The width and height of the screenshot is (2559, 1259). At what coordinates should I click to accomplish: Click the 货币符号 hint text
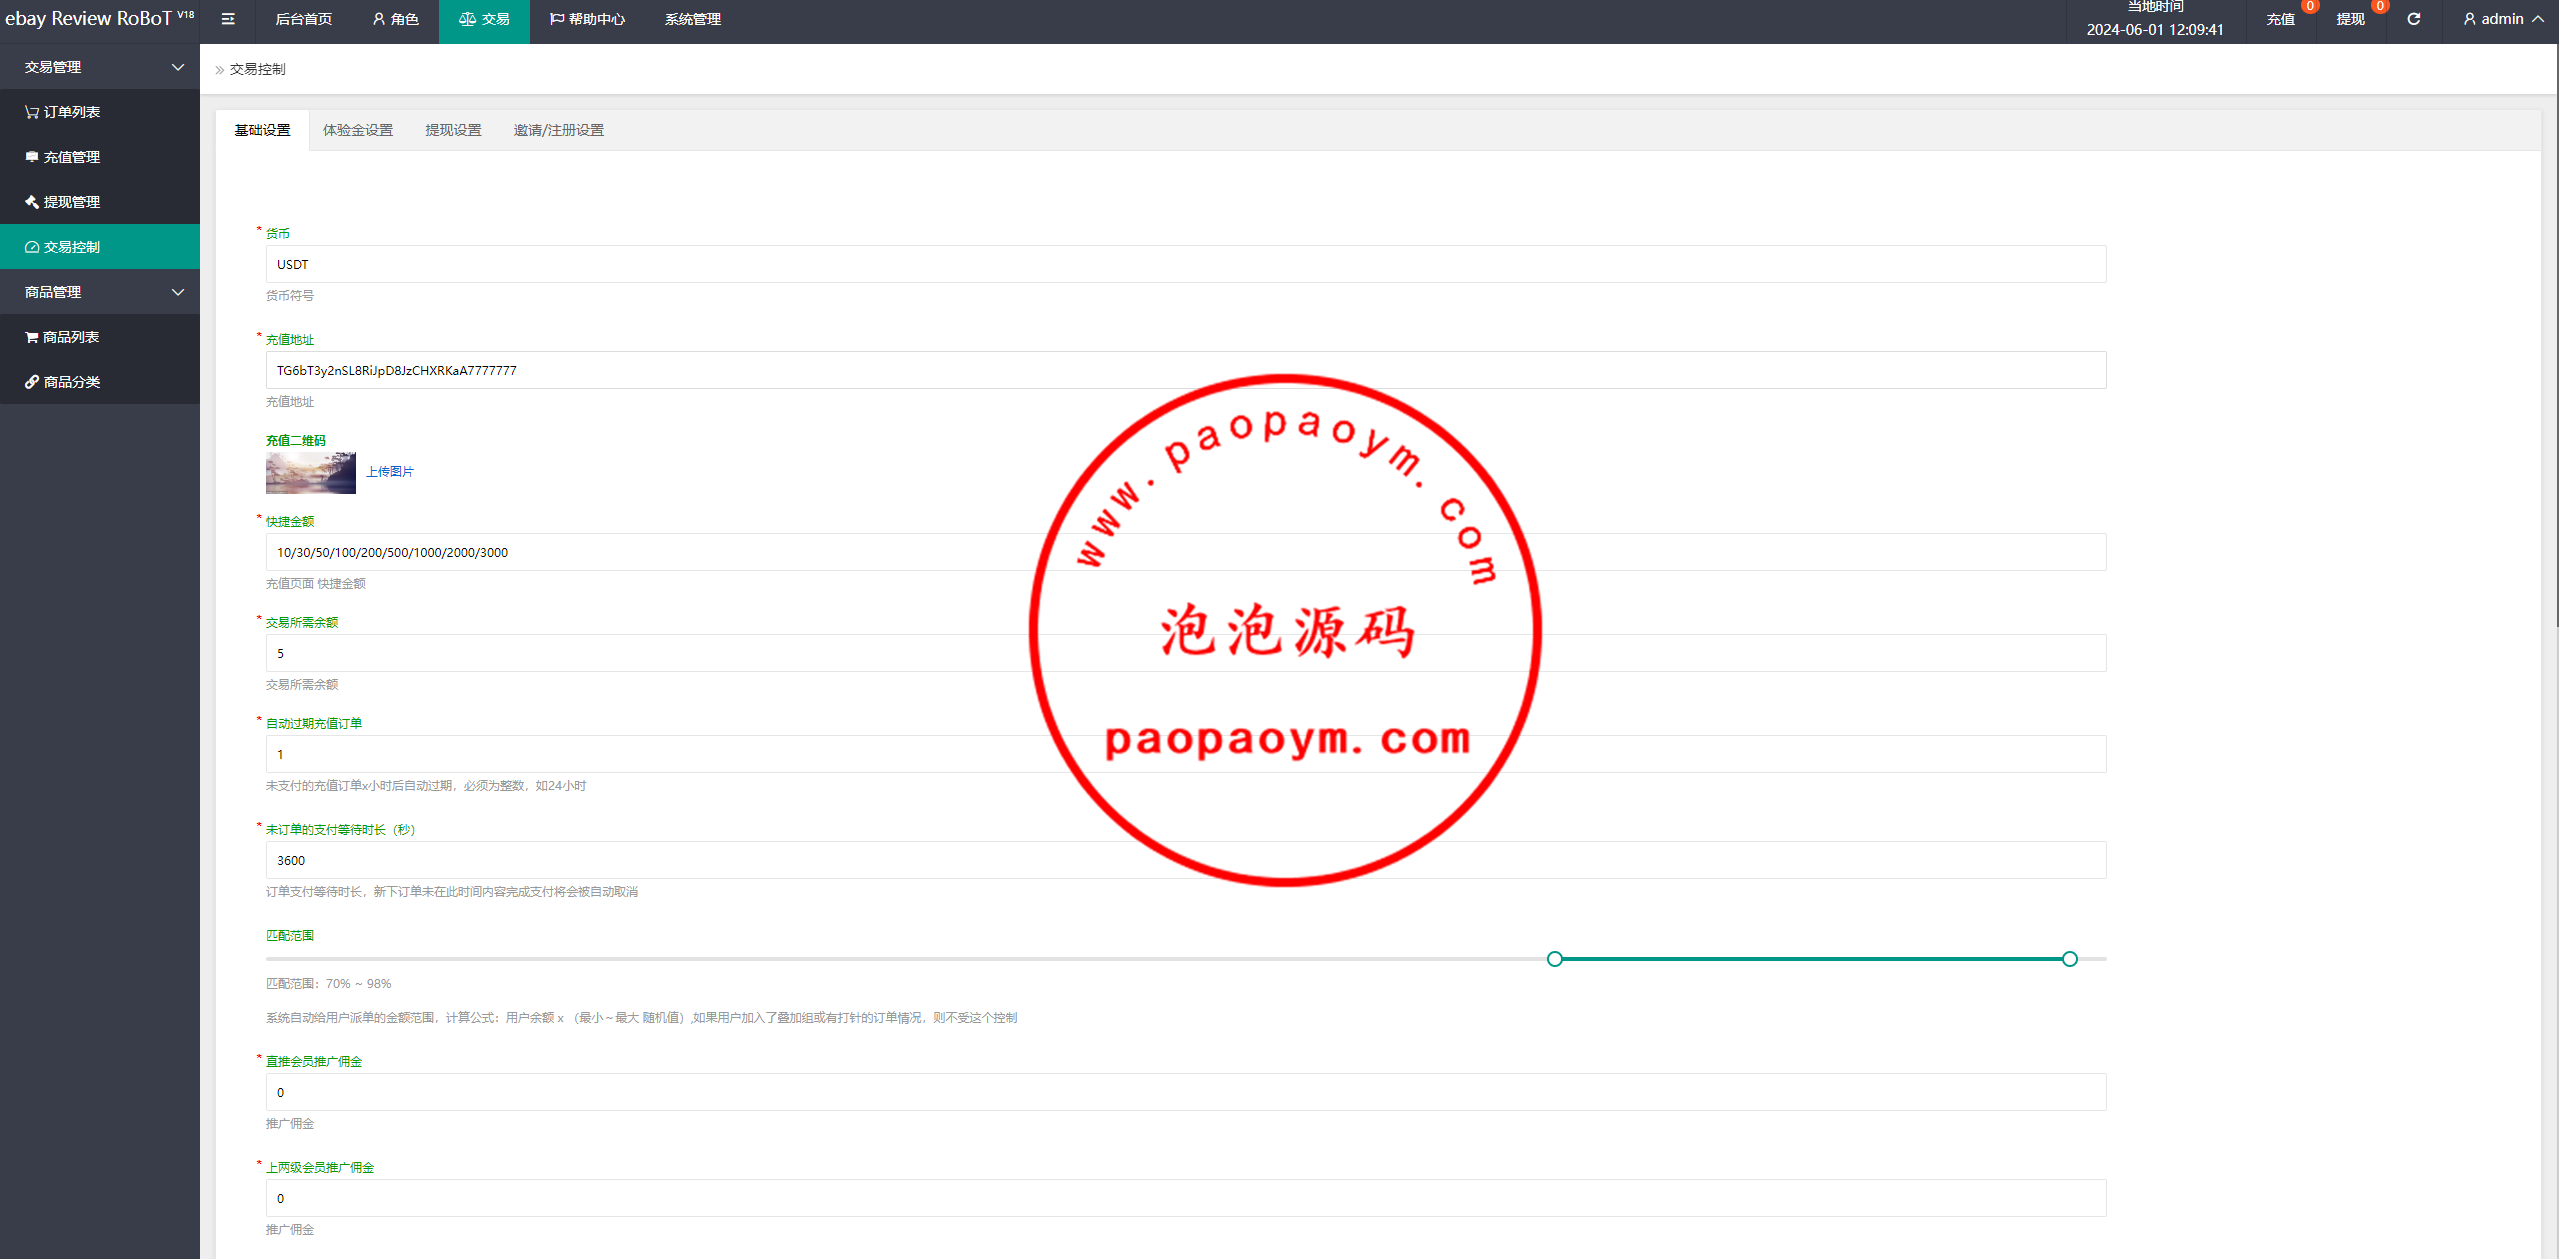290,296
